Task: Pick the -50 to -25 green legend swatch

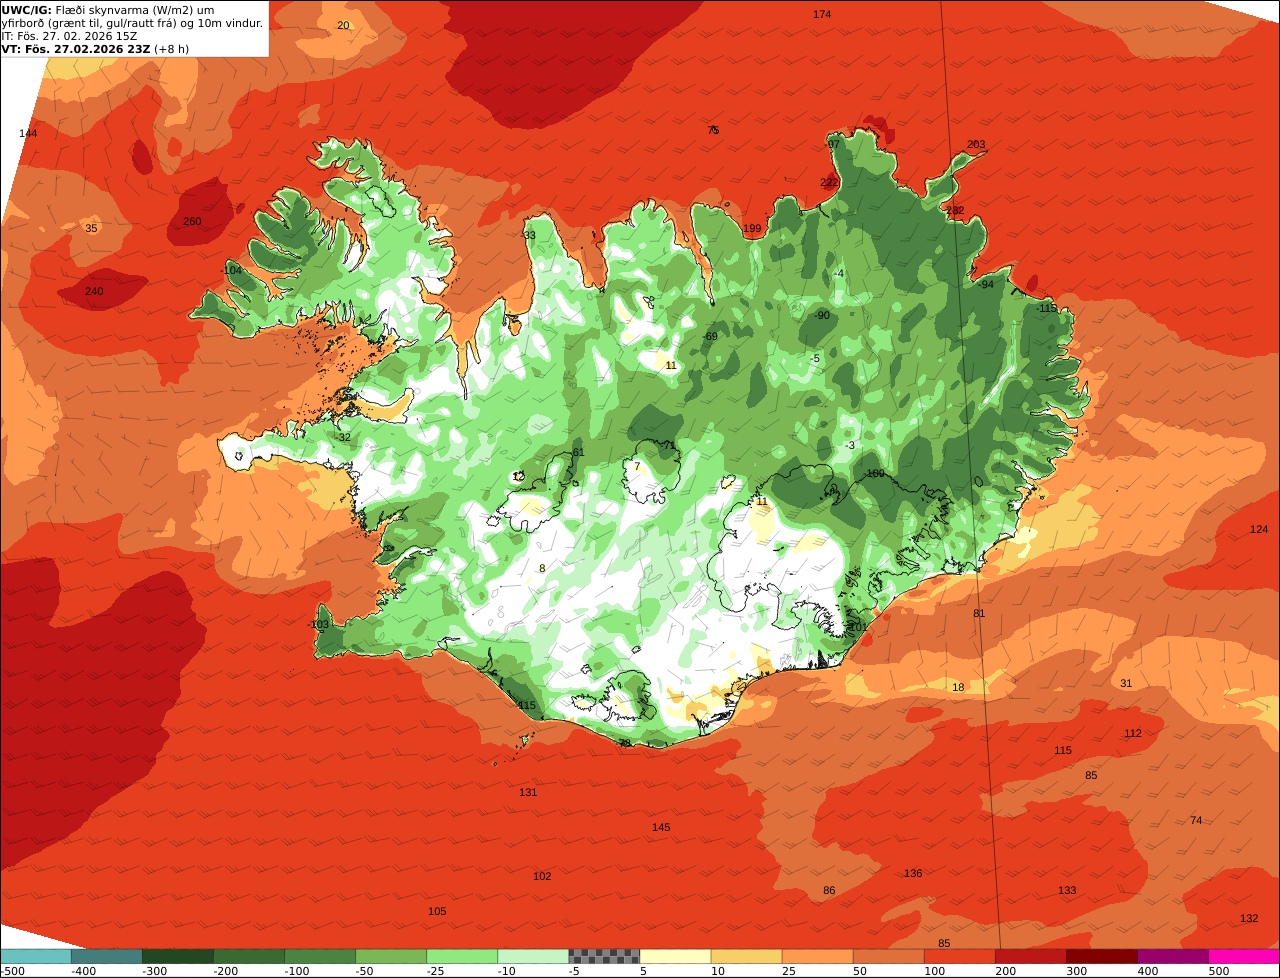Action: [x=391, y=956]
